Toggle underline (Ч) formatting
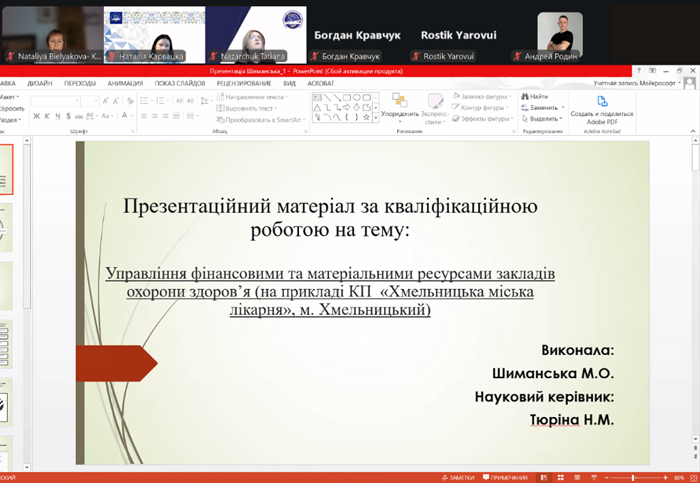This screenshot has height=483, width=700. 57,116
